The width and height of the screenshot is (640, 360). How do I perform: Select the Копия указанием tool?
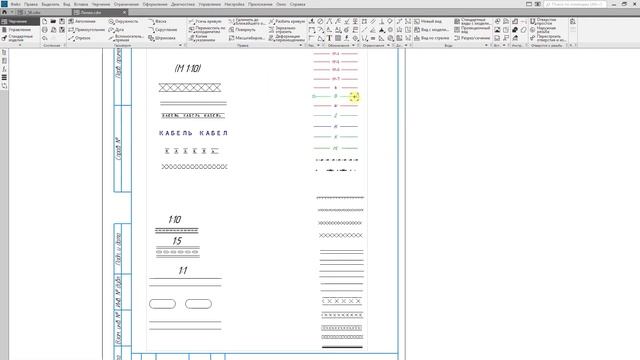tap(201, 38)
